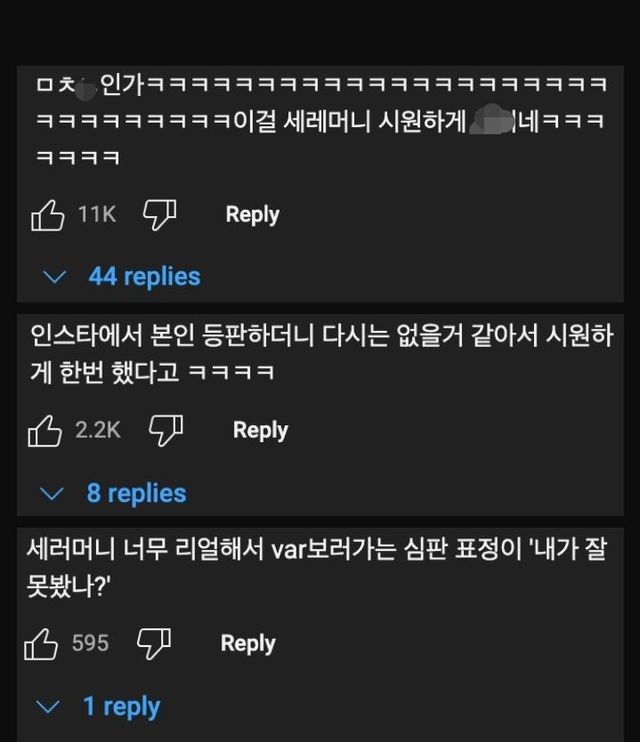Click the comment text mentioning var
The width and height of the screenshot is (640, 742).
(x=320, y=564)
